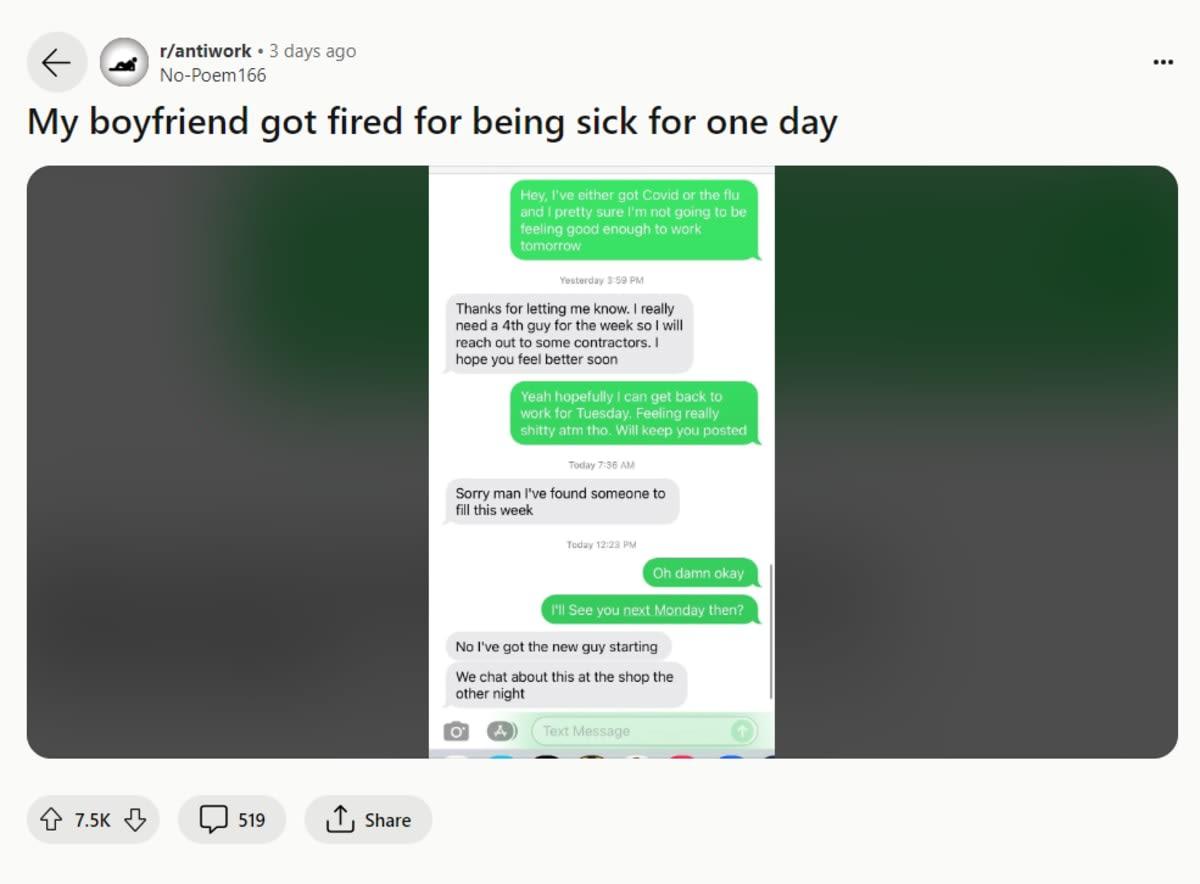View the No-Poem166 user profile
Image resolution: width=1200 pixels, height=884 pixels.
[212, 75]
